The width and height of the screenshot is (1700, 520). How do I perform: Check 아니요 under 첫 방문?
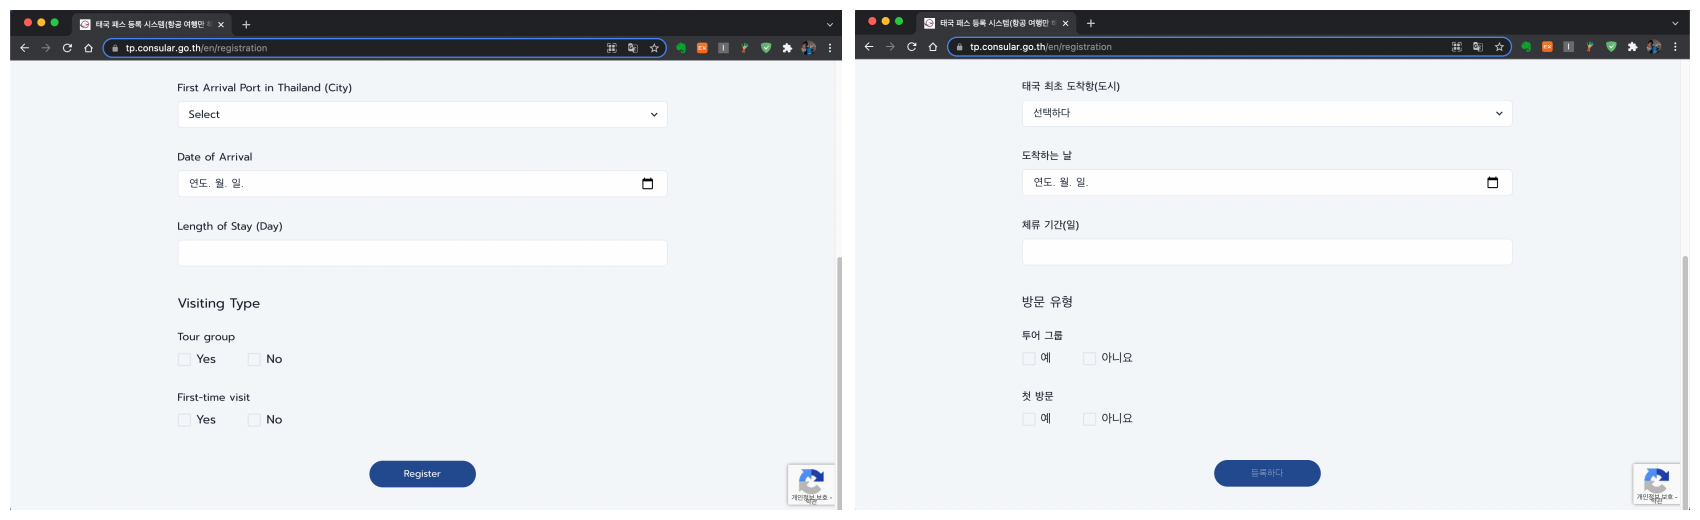click(x=1089, y=419)
